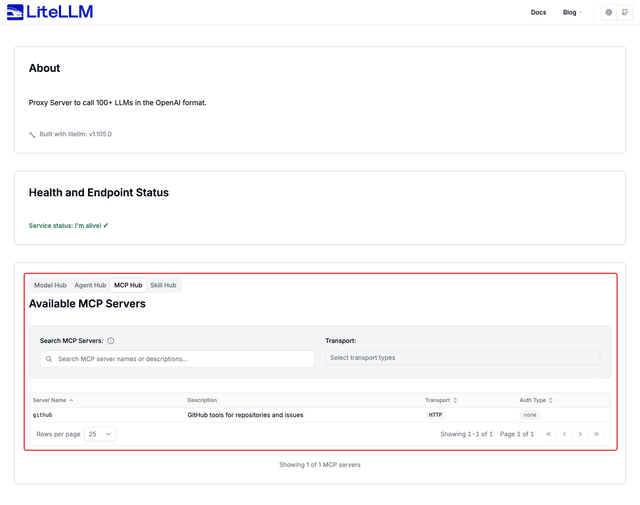Click the icon button left of GitHub icon
The height and width of the screenshot is (505, 640).
(609, 12)
